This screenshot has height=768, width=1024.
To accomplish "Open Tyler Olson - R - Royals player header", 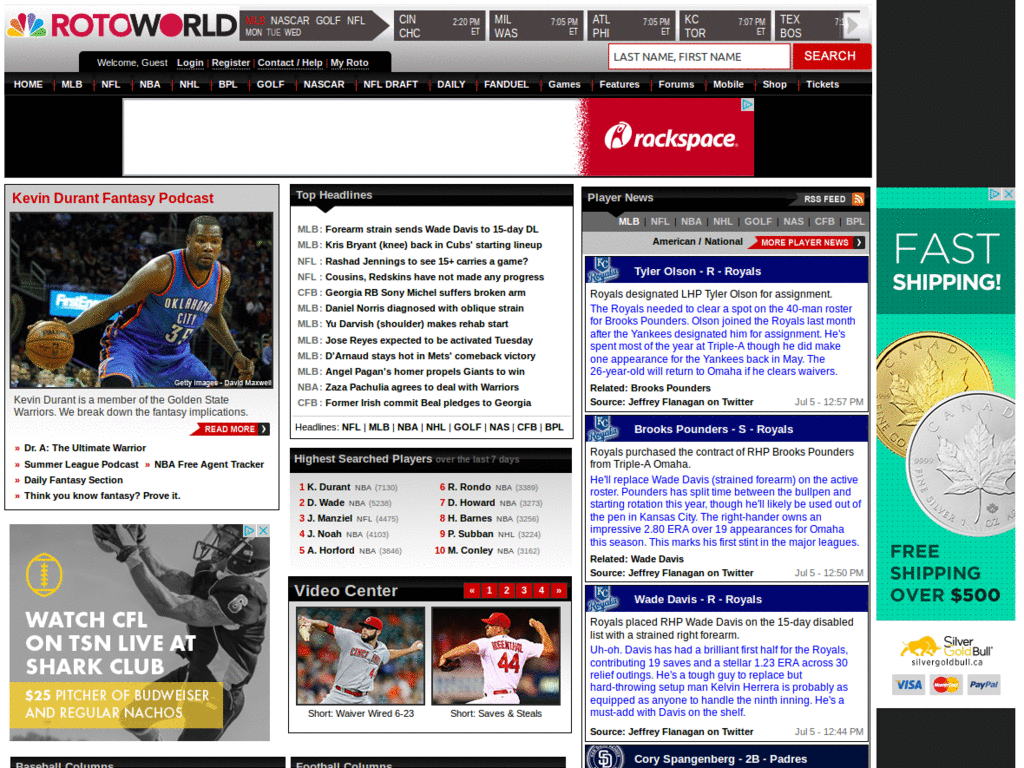I will 697,271.
